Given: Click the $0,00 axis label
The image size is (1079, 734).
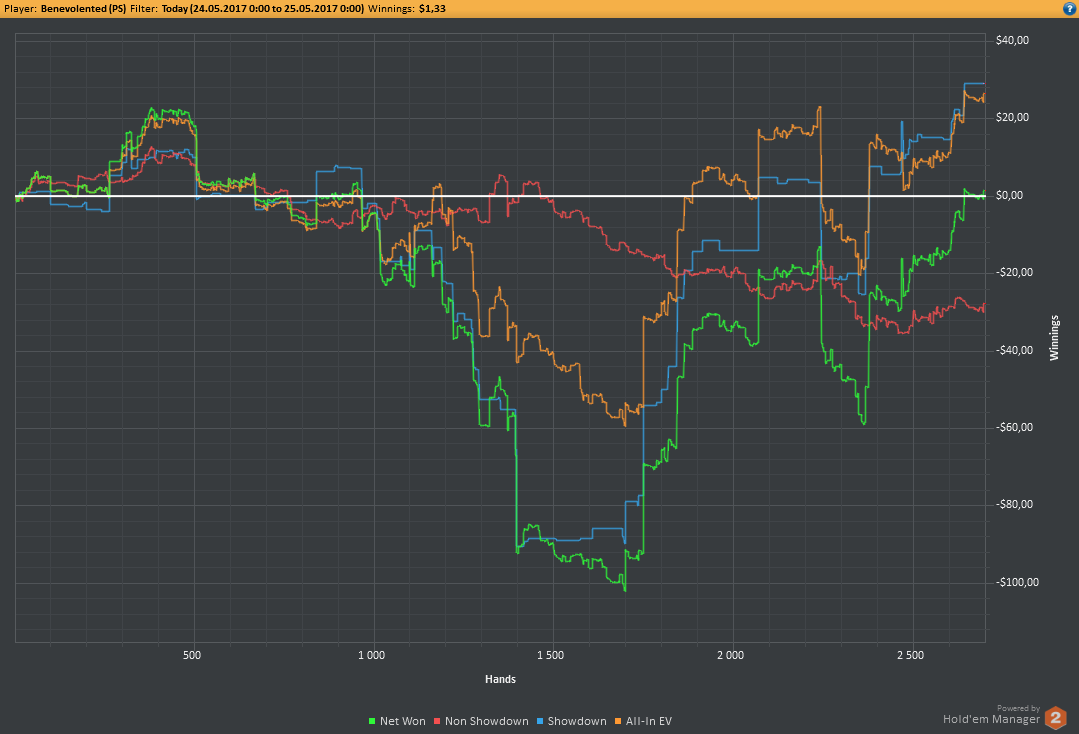Looking at the screenshot, I should tap(1009, 195).
